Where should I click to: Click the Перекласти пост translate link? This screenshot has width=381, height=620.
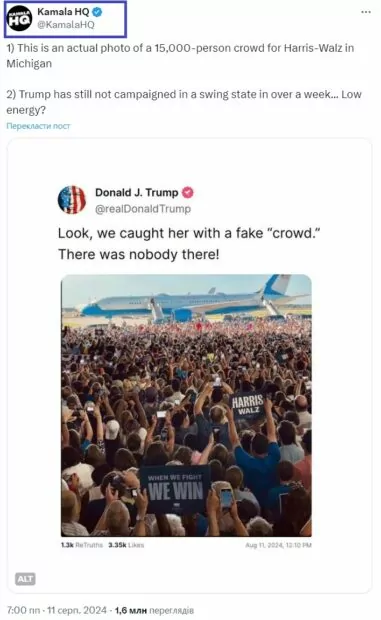[38, 126]
